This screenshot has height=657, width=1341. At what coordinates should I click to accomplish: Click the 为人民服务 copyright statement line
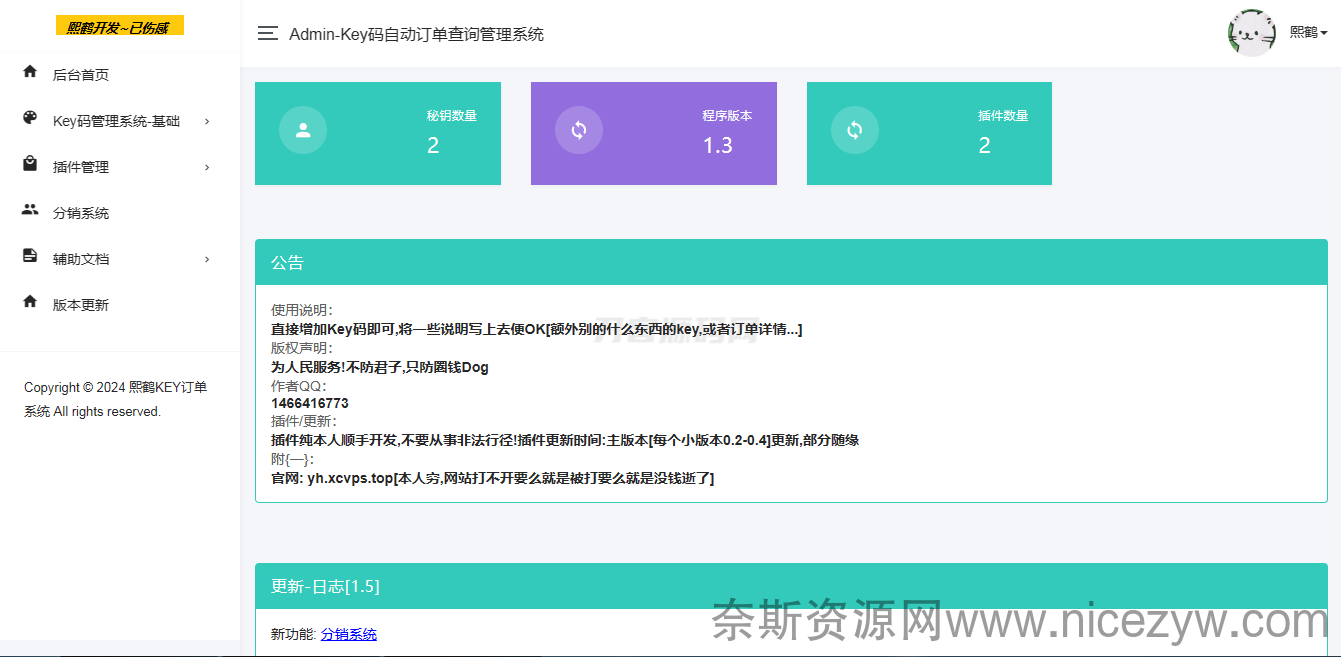coord(380,367)
